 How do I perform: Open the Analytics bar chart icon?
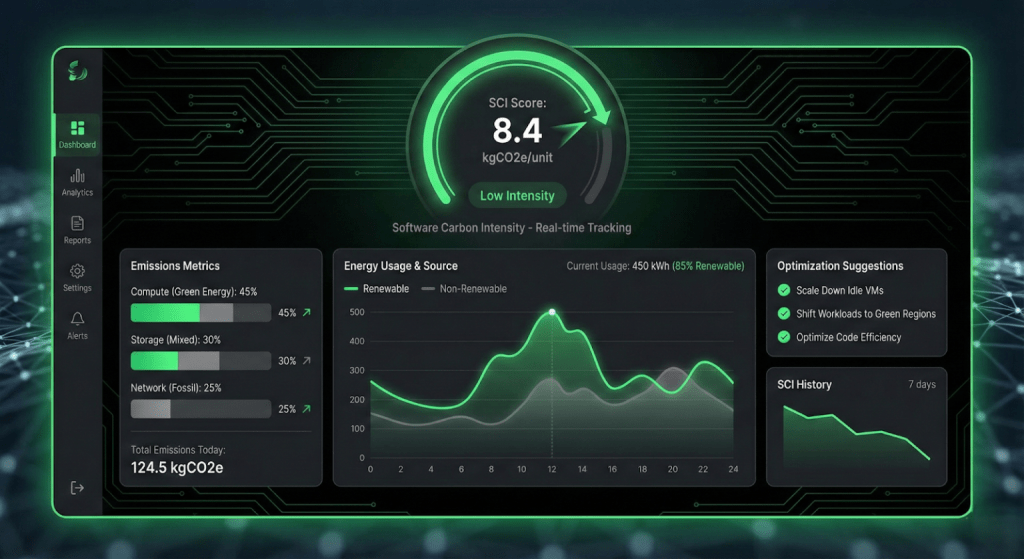(78, 175)
